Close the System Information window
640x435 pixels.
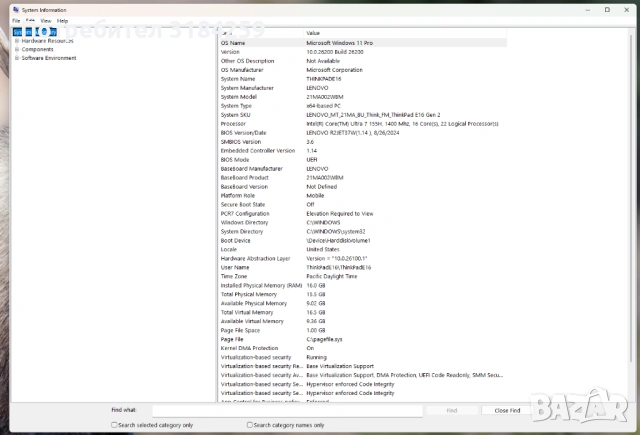[627, 10]
